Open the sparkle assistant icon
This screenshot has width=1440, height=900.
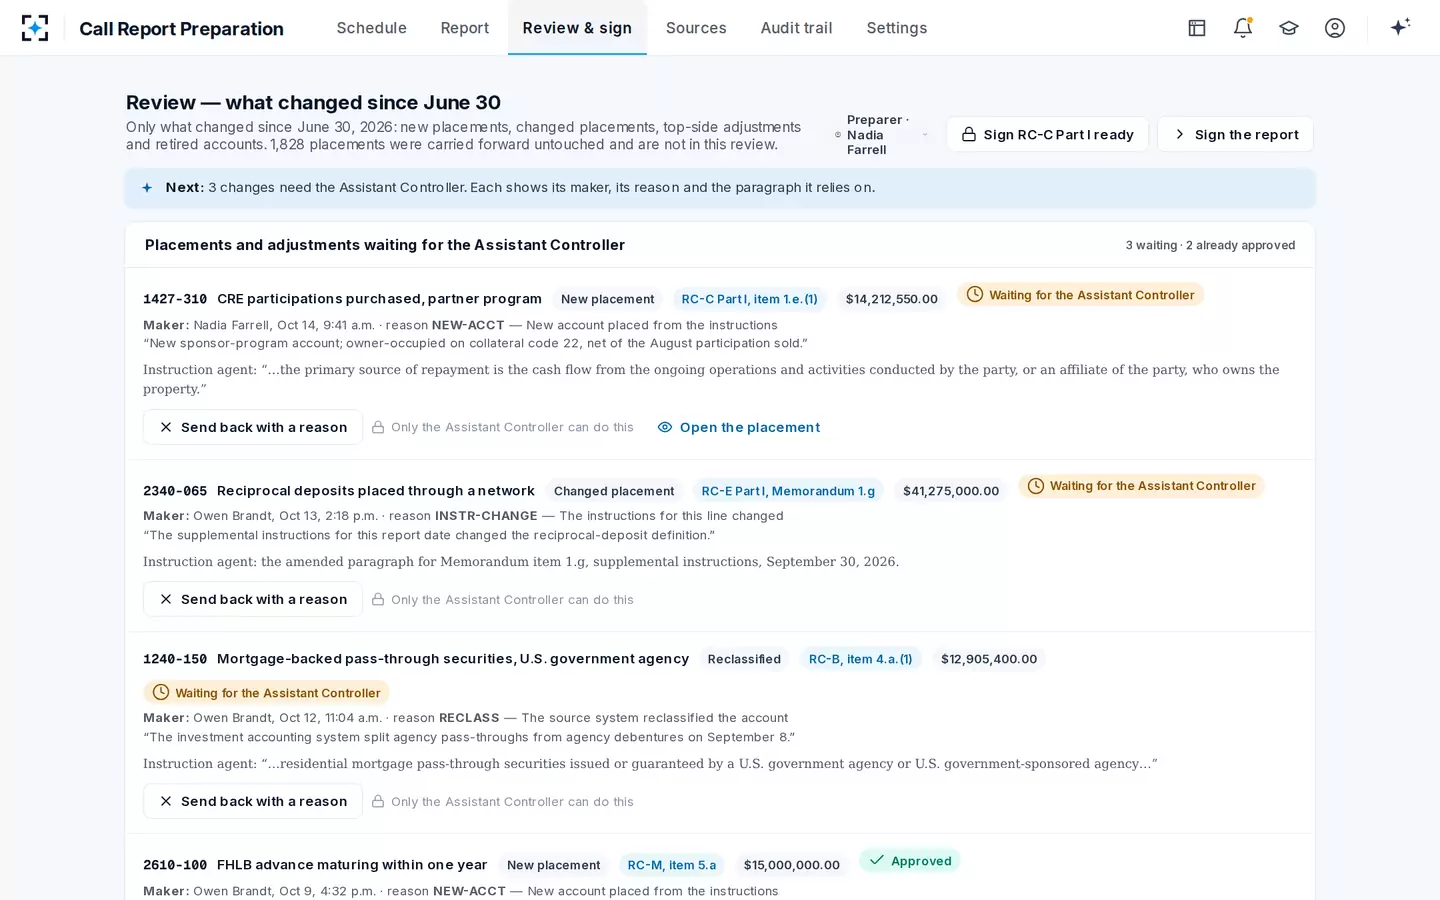[1400, 27]
